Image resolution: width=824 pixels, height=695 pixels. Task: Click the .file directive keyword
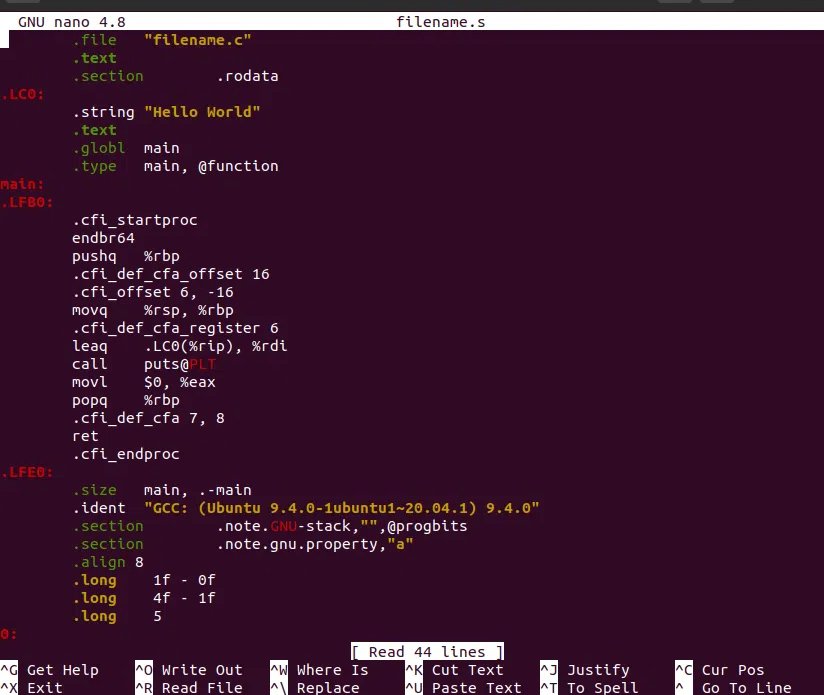(94, 40)
